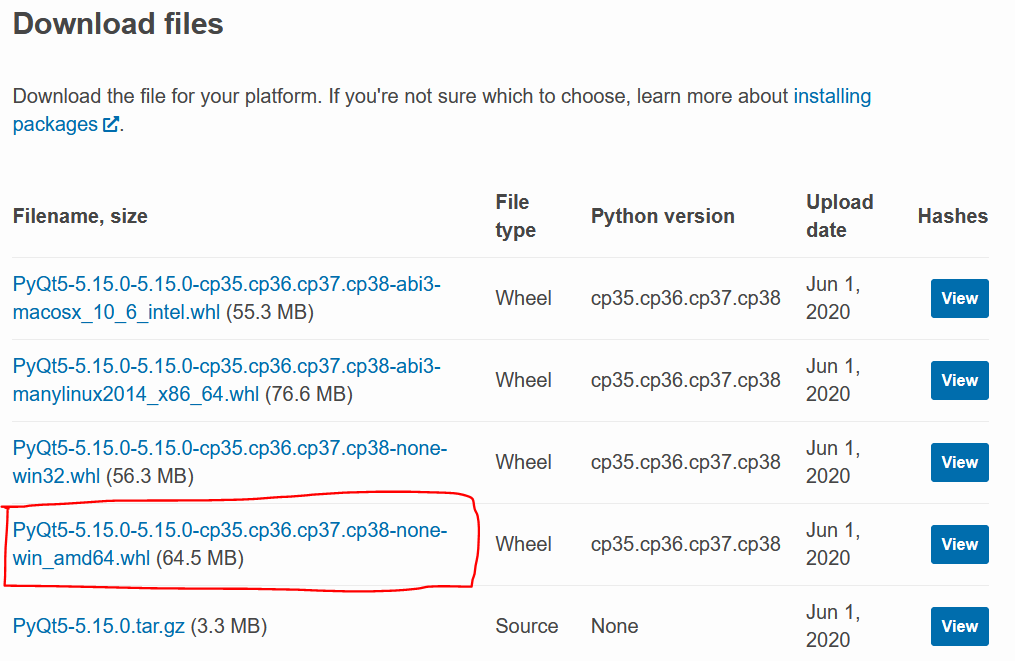Viewport: 1015px width, 661px height.
Task: Click the Hashes column header
Action: pos(952,215)
